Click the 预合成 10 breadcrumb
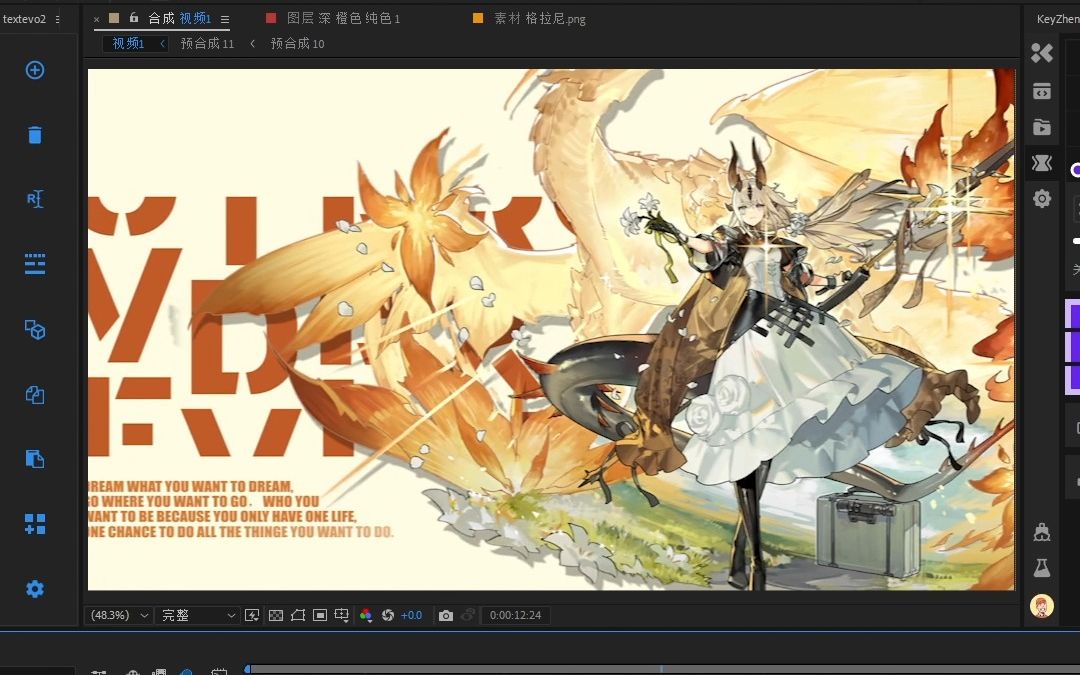1080x675 pixels. pyautogui.click(x=295, y=43)
